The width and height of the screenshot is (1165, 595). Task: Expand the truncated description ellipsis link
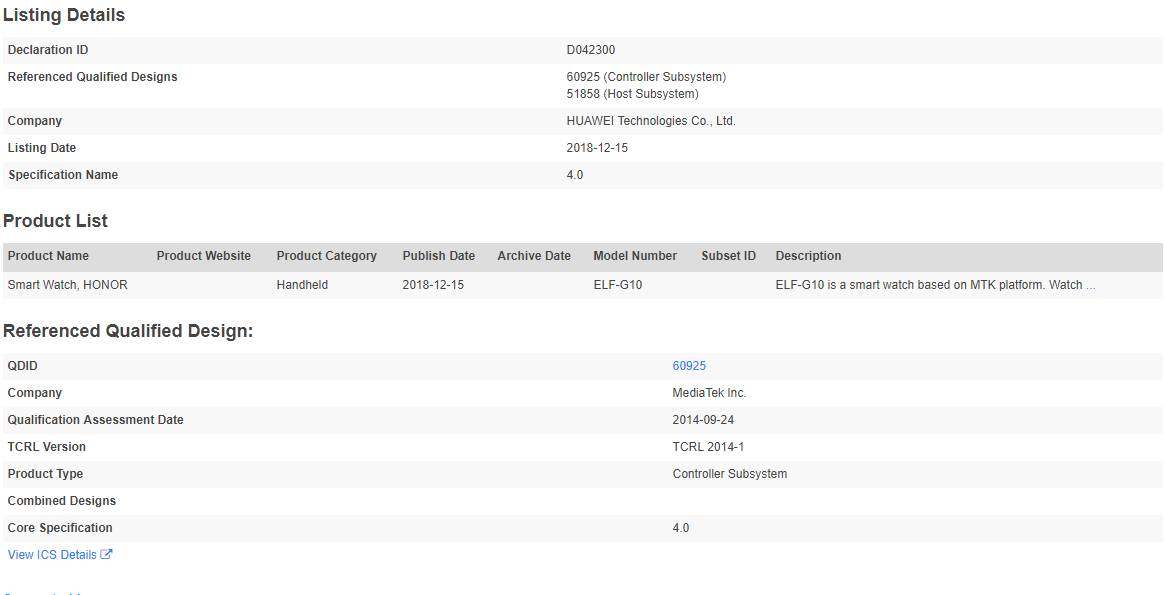click(x=1090, y=285)
